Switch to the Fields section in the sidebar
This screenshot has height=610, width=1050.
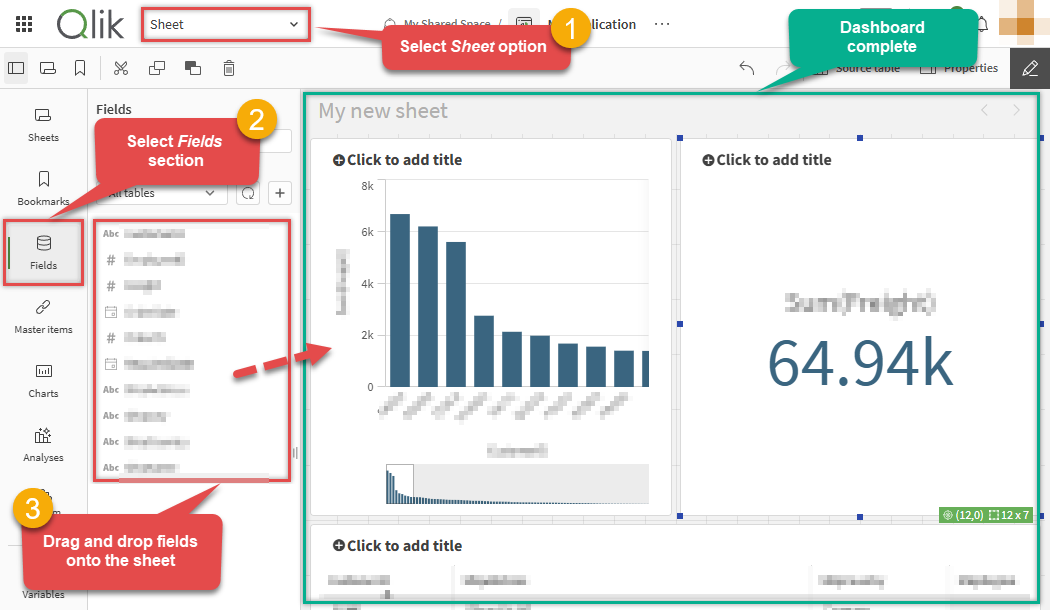click(42, 252)
